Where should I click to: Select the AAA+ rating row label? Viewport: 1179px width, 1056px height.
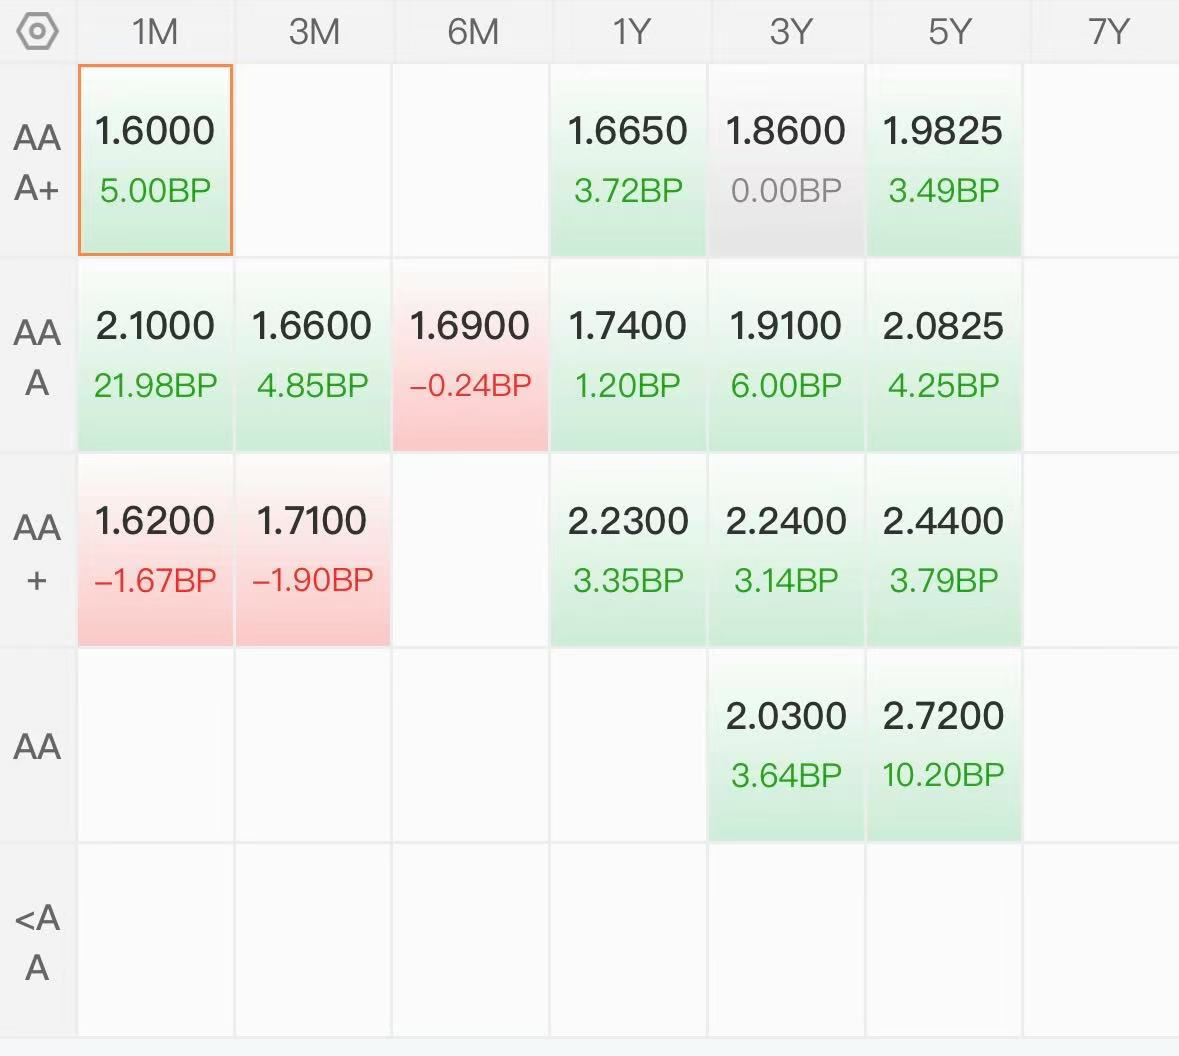[x=37, y=162]
